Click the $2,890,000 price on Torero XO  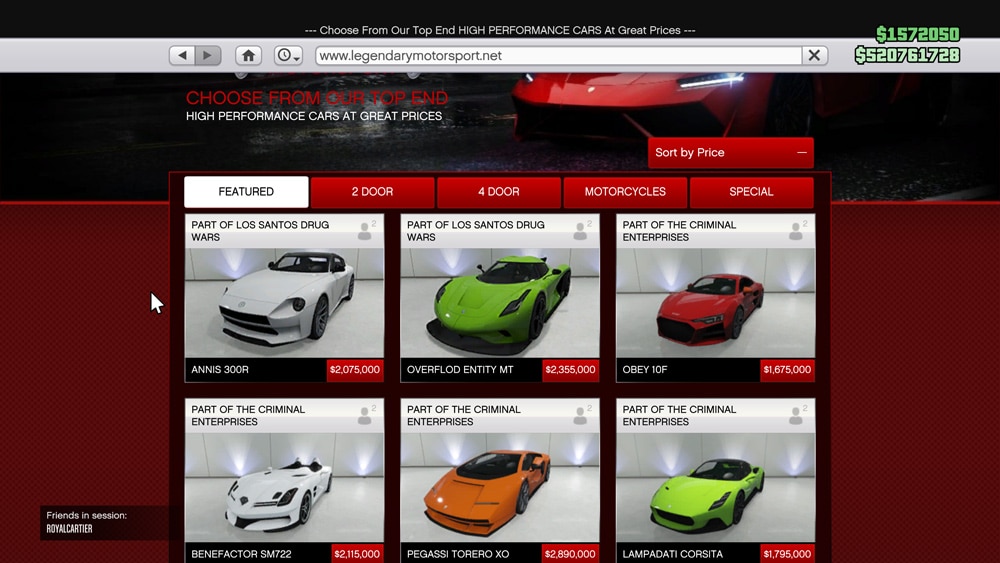click(x=570, y=553)
